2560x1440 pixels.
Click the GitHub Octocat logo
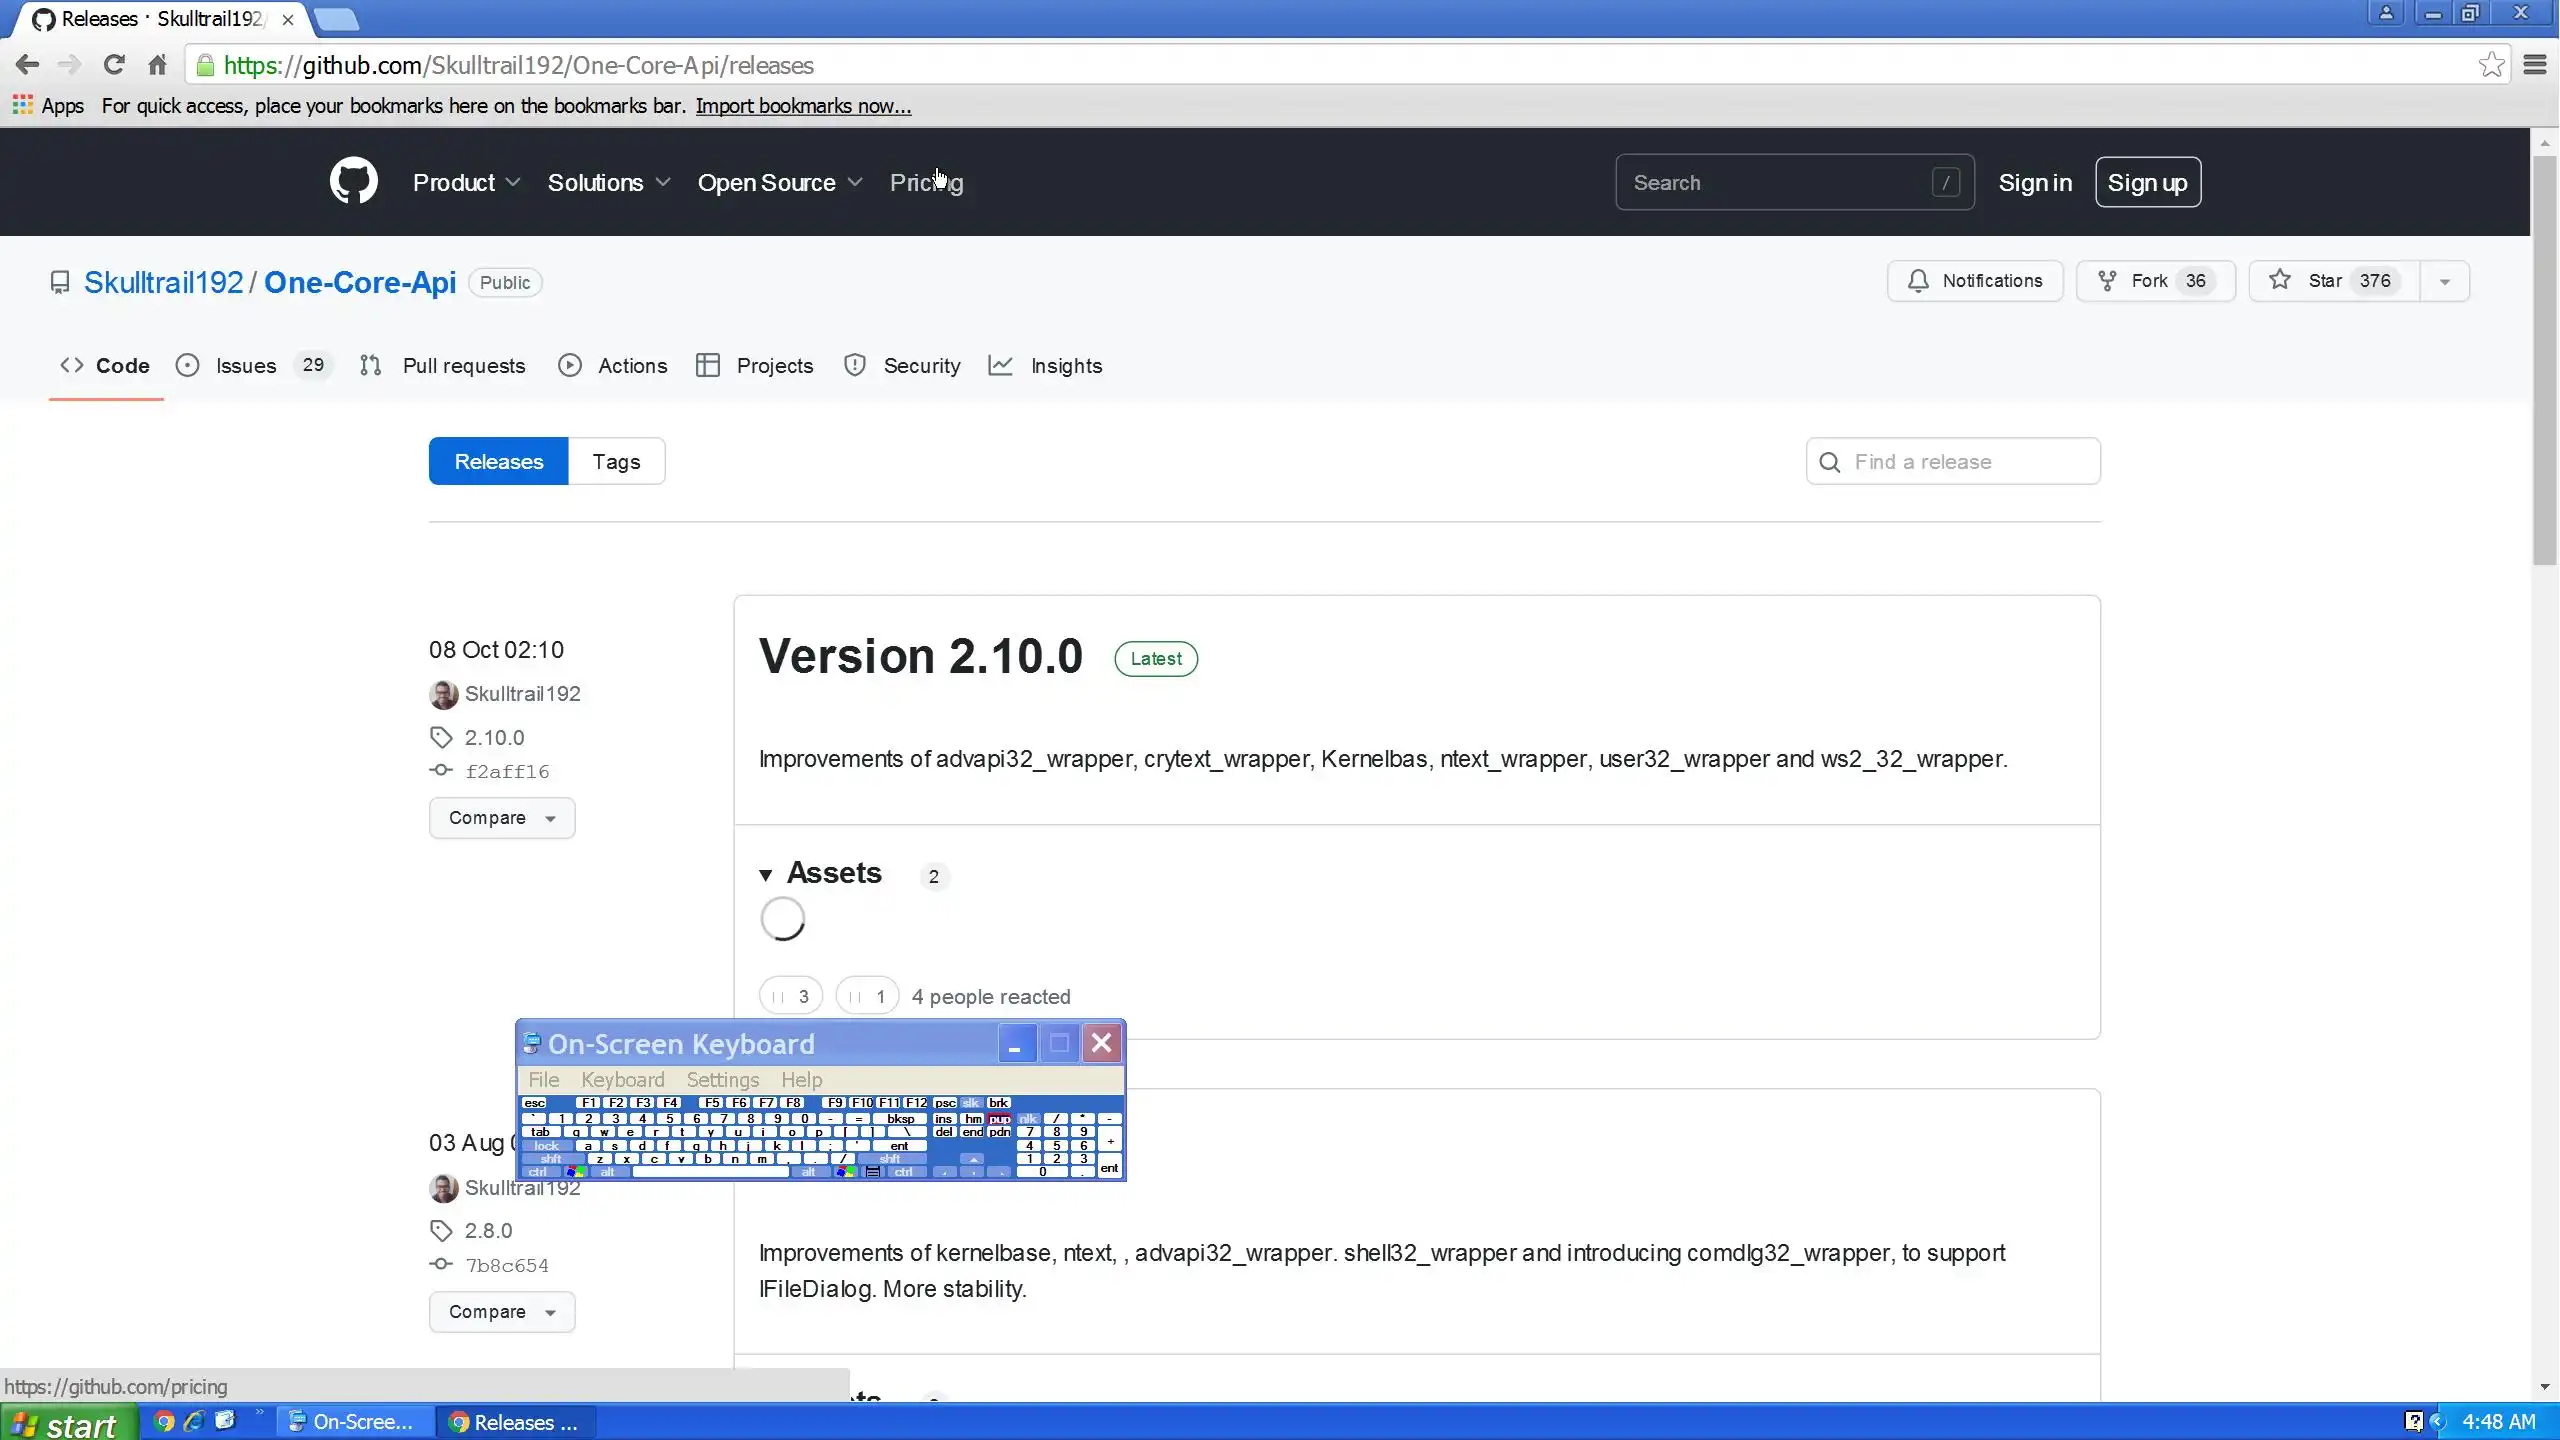click(353, 181)
